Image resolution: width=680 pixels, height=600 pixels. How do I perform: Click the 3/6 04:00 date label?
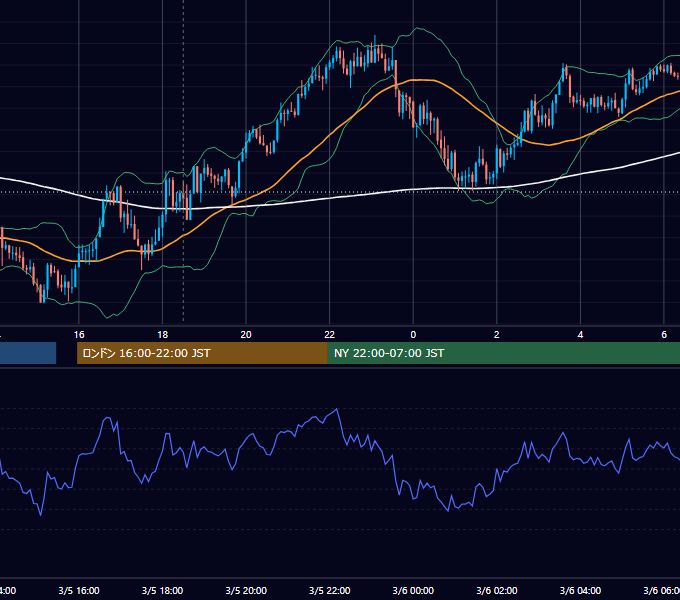pyautogui.click(x=580, y=590)
